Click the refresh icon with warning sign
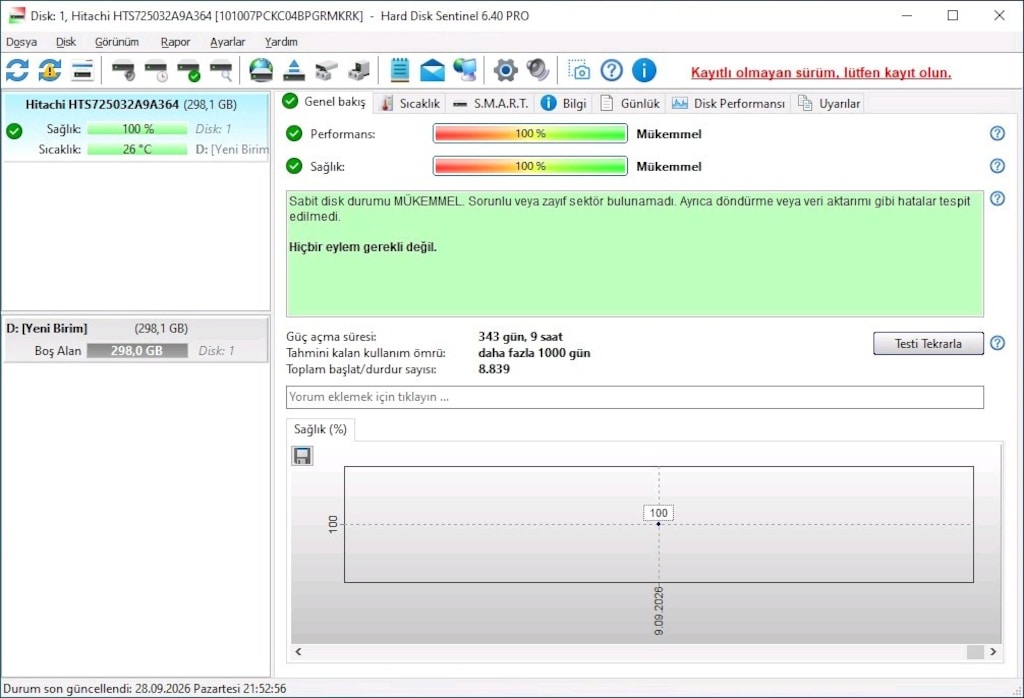 [50, 71]
